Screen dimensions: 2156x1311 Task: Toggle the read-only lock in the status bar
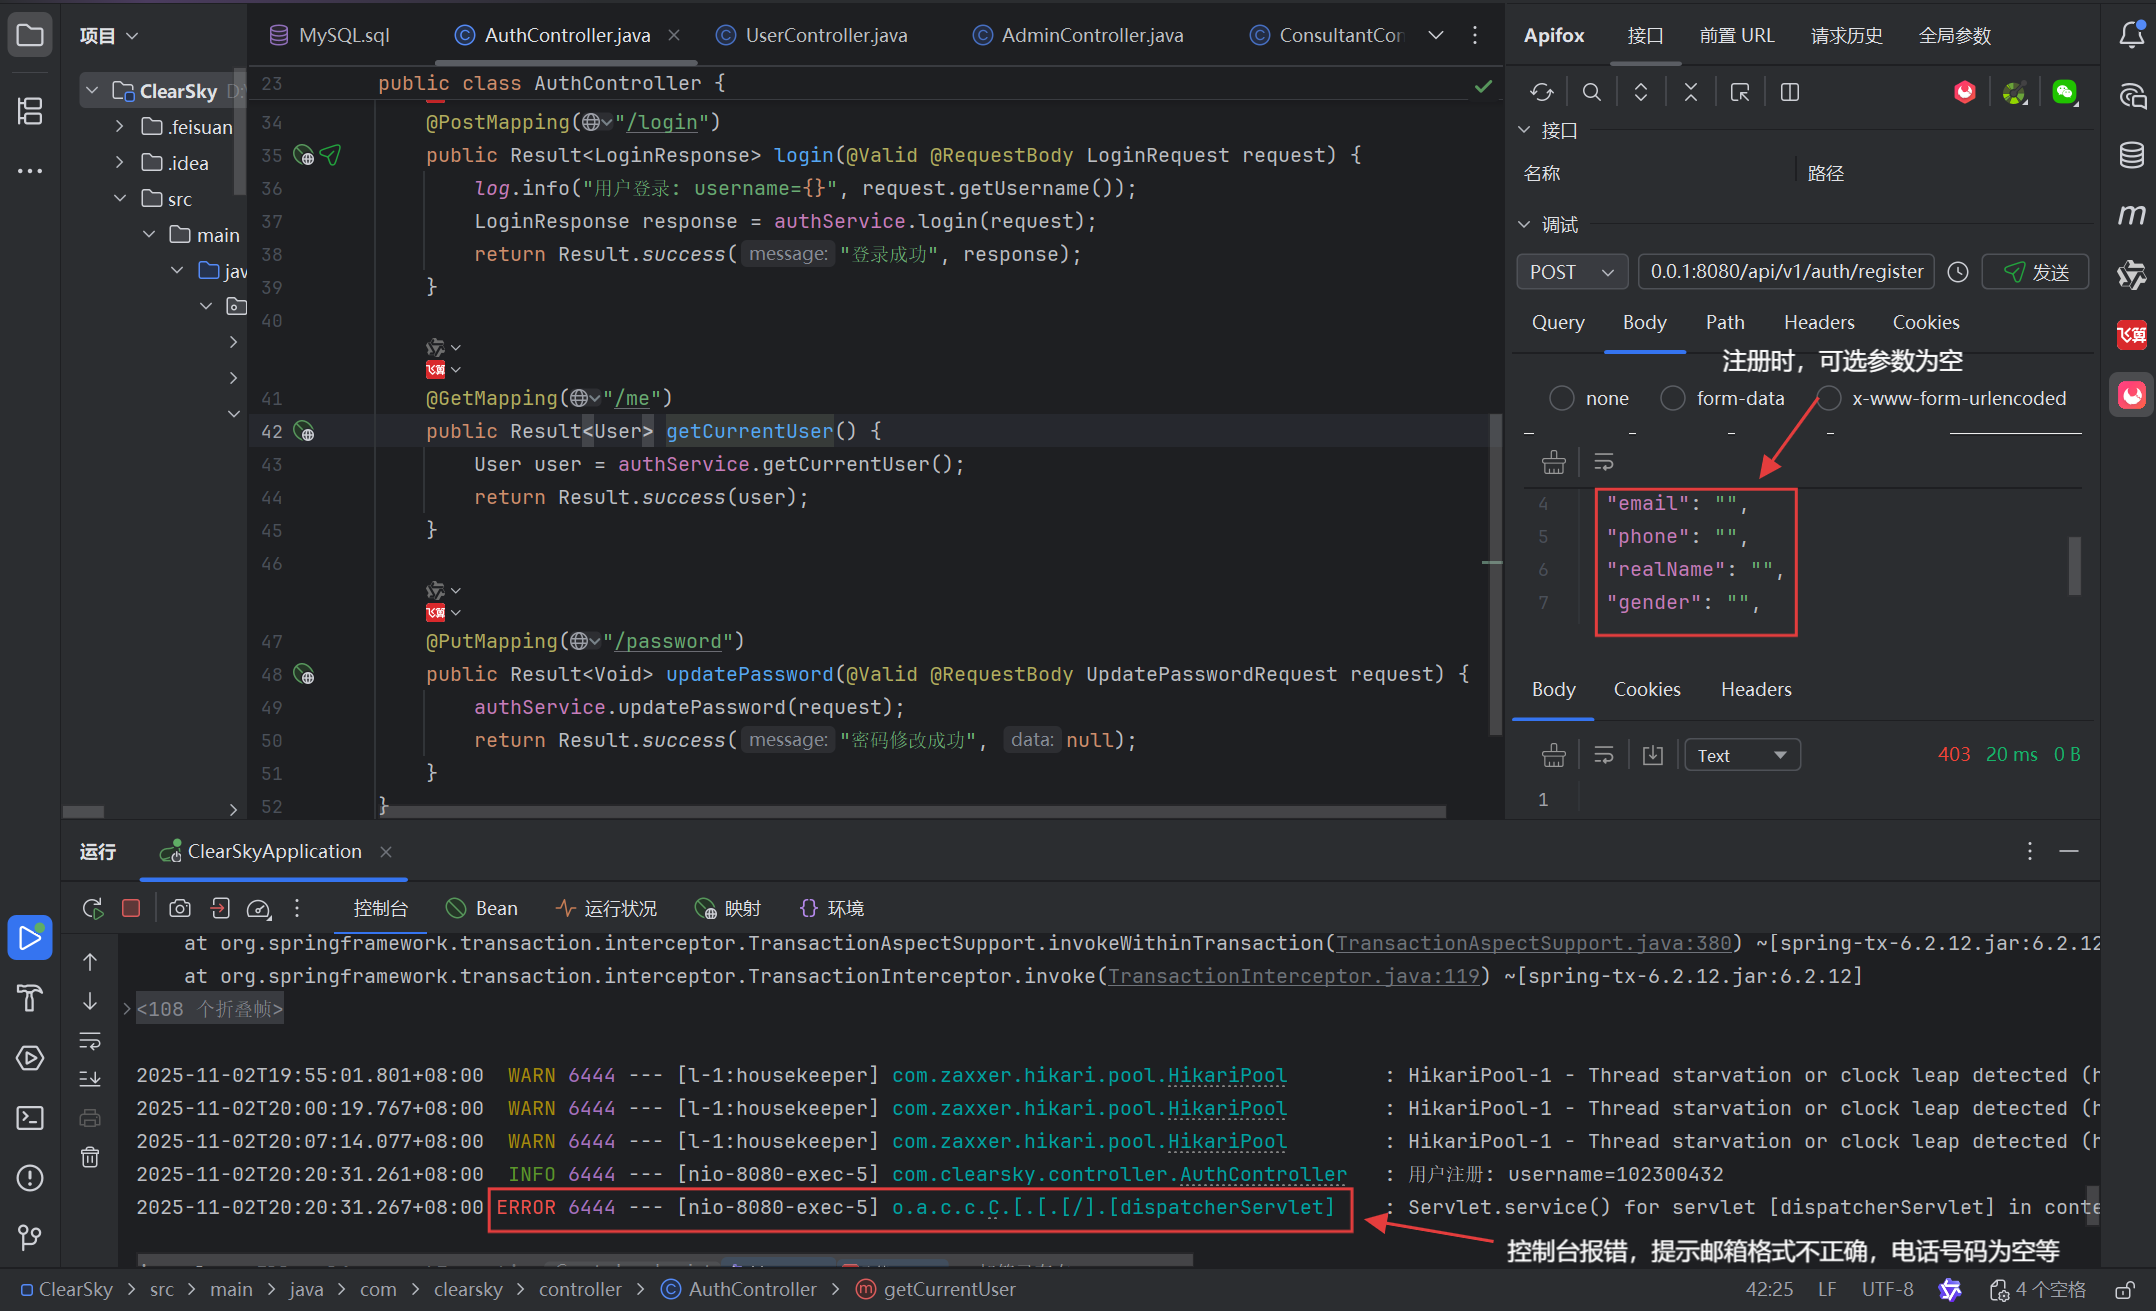point(2125,1290)
